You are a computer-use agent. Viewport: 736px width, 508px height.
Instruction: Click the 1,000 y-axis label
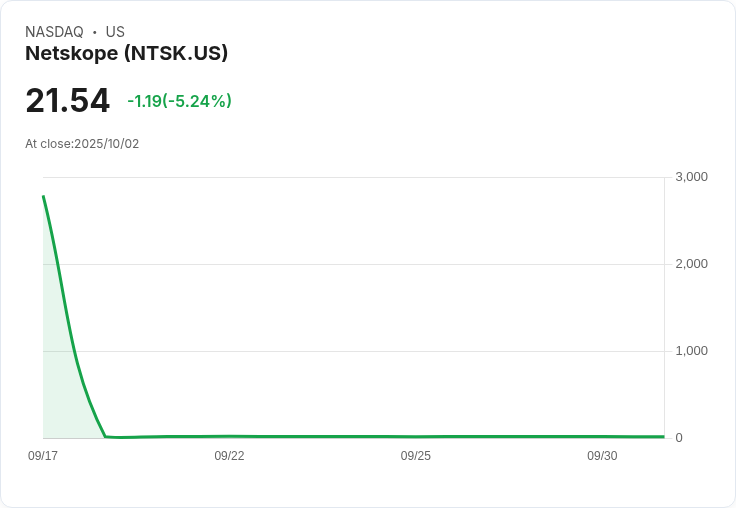coord(691,351)
